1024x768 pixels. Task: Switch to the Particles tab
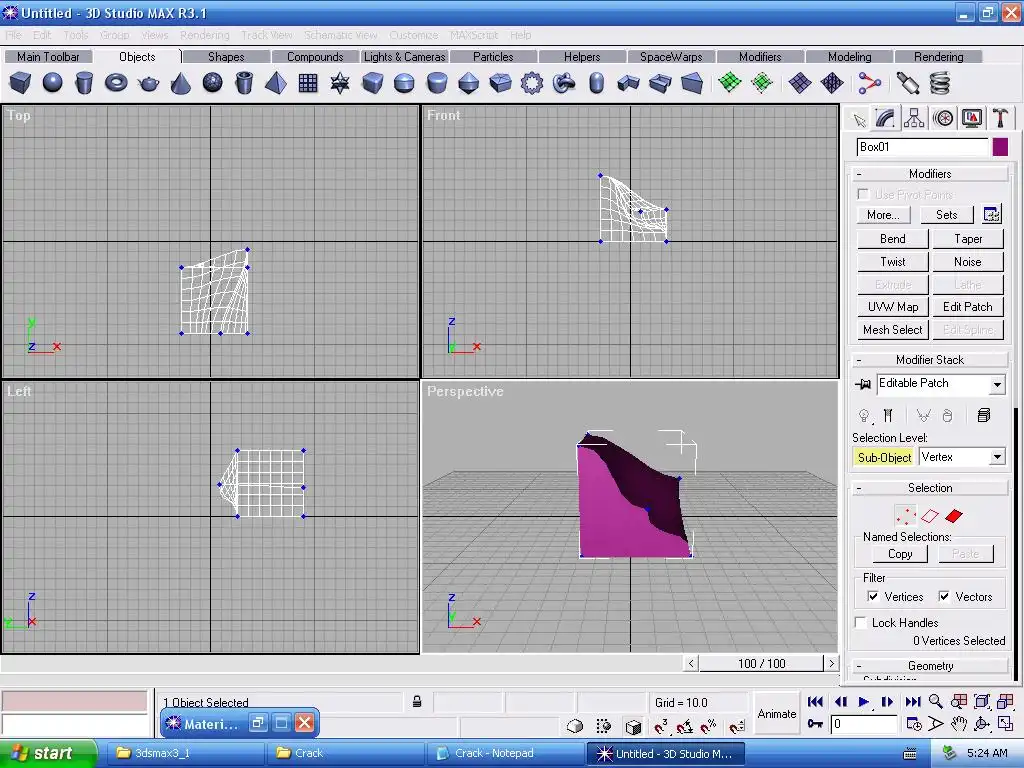(493, 57)
